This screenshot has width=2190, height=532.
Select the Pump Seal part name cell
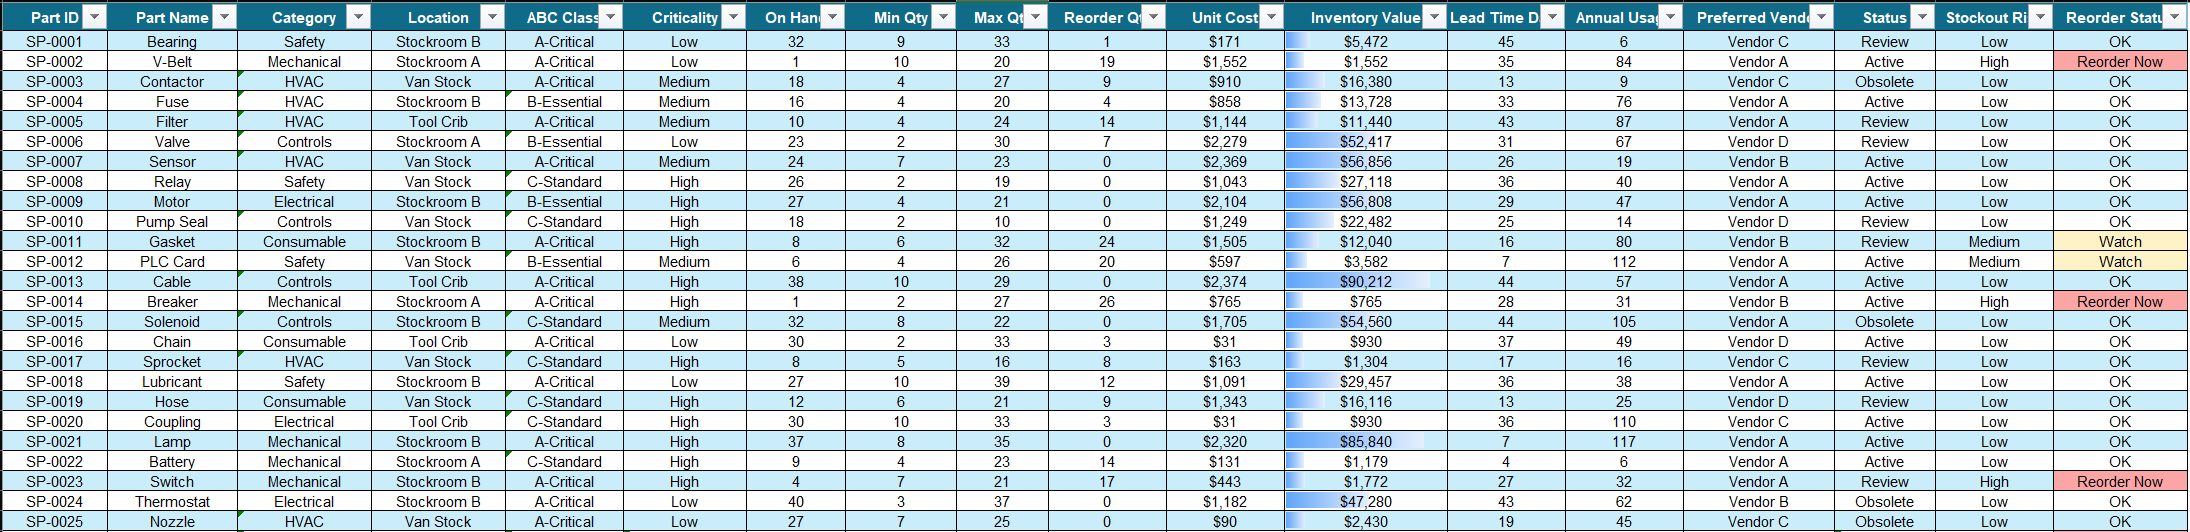tap(172, 222)
